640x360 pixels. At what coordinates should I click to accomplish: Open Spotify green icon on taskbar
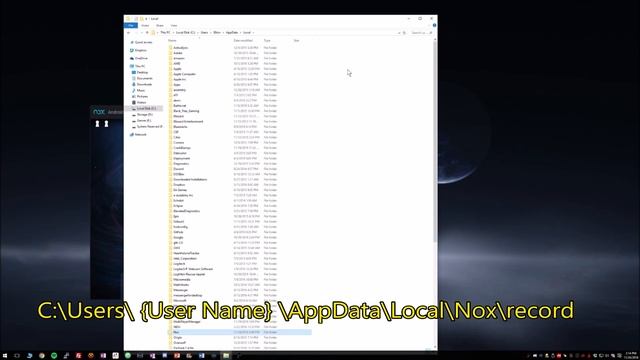[54, 356]
